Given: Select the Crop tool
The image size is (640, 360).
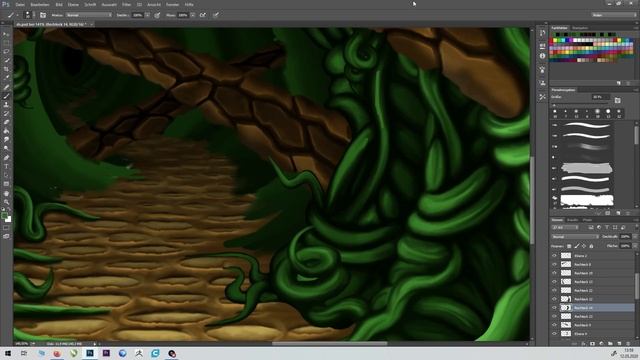Looking at the screenshot, I should click(x=6, y=69).
